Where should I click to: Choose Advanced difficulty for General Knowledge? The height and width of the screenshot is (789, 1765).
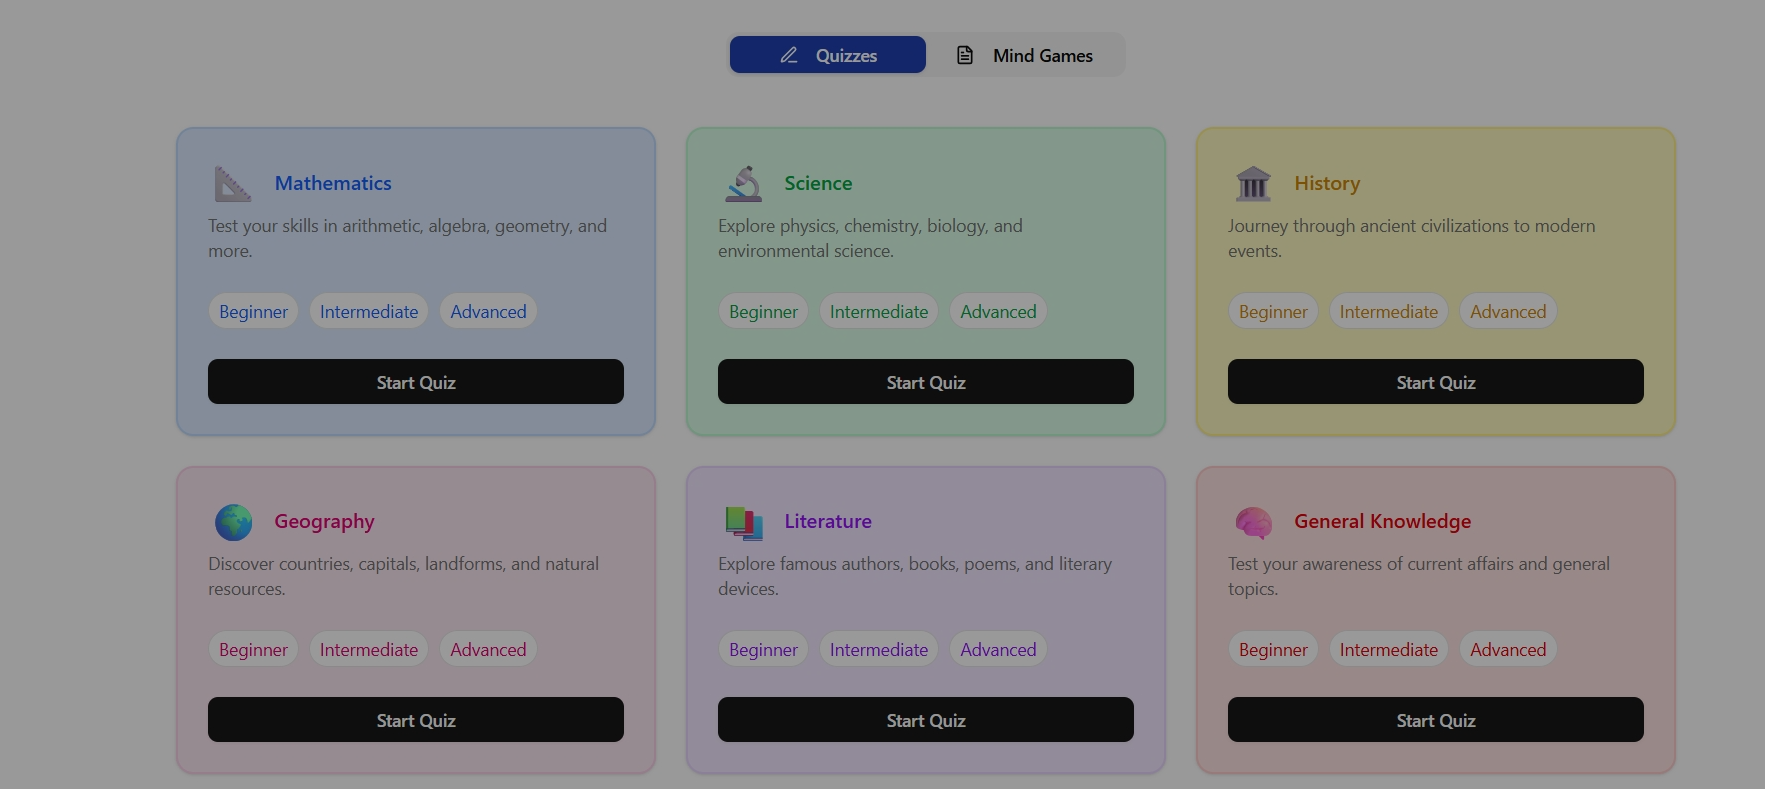pos(1508,649)
